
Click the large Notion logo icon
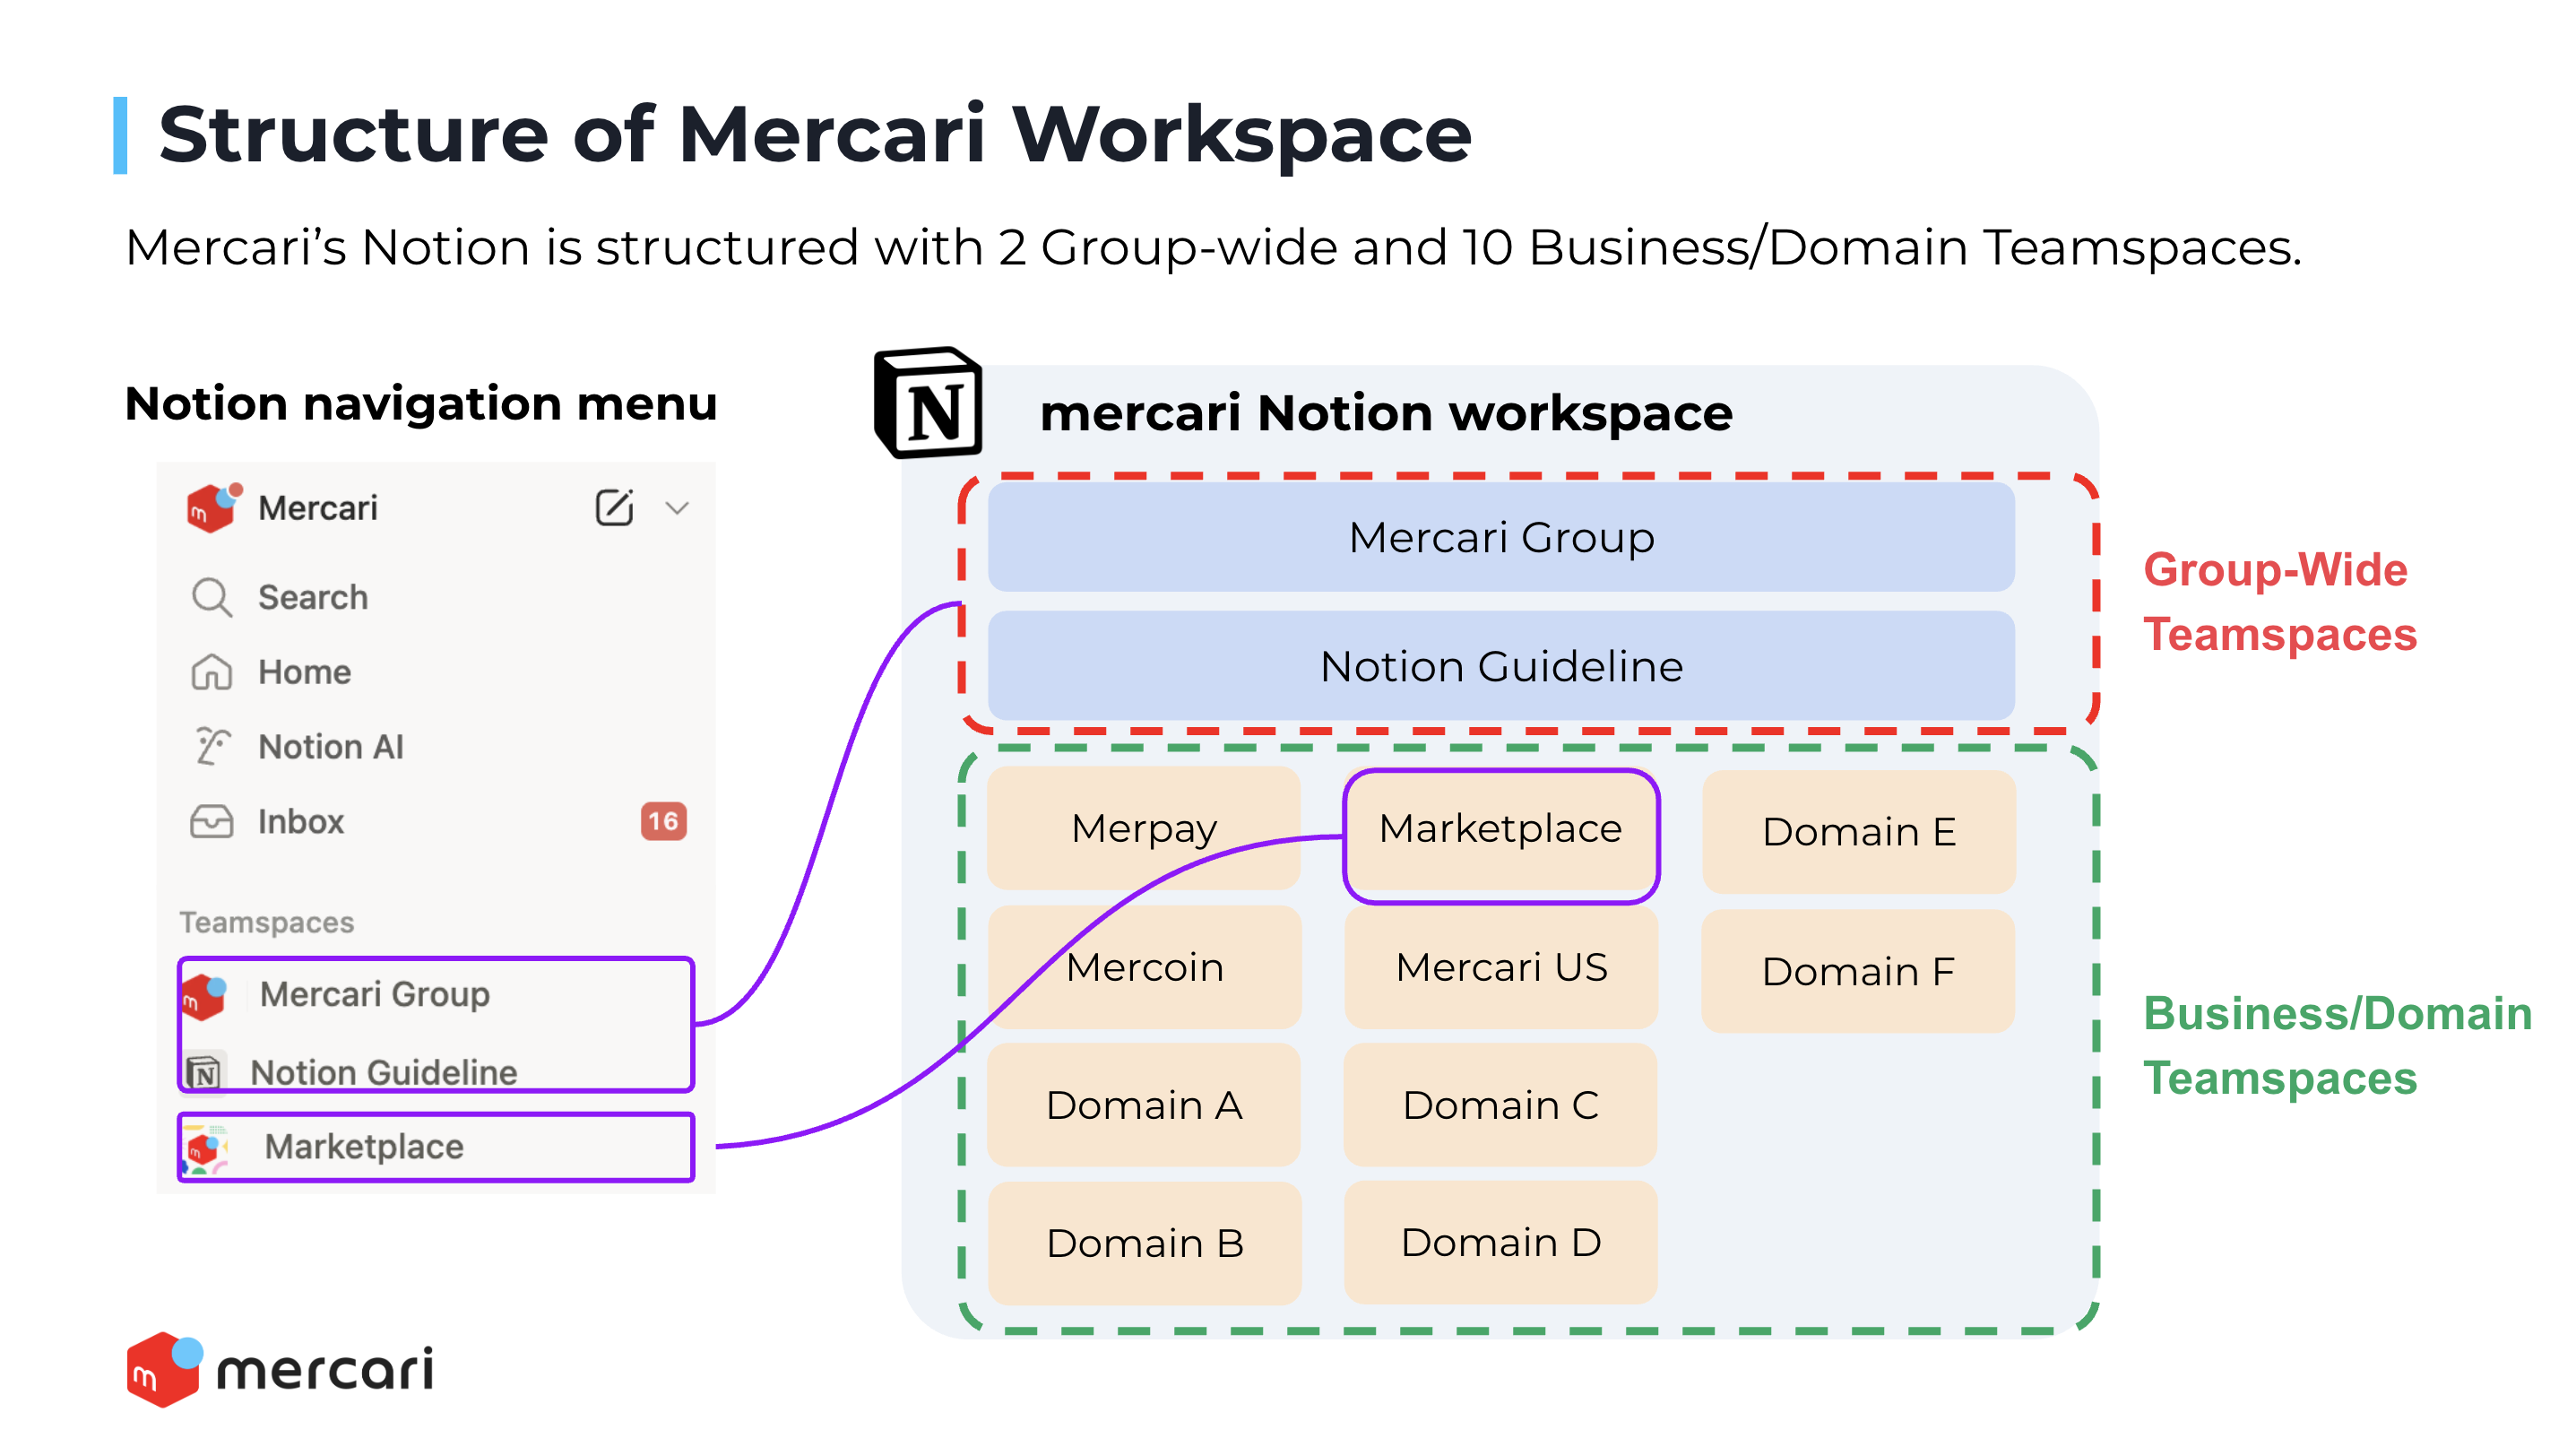pyautogui.click(x=929, y=404)
